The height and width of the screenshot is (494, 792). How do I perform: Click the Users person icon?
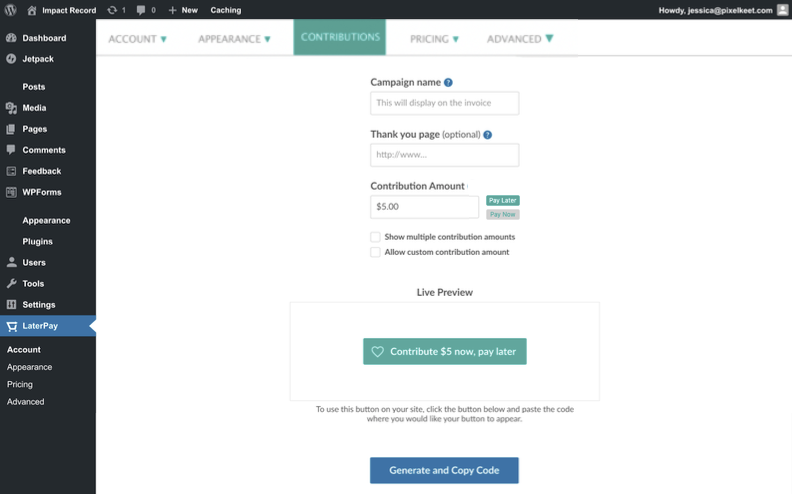[x=11, y=263]
